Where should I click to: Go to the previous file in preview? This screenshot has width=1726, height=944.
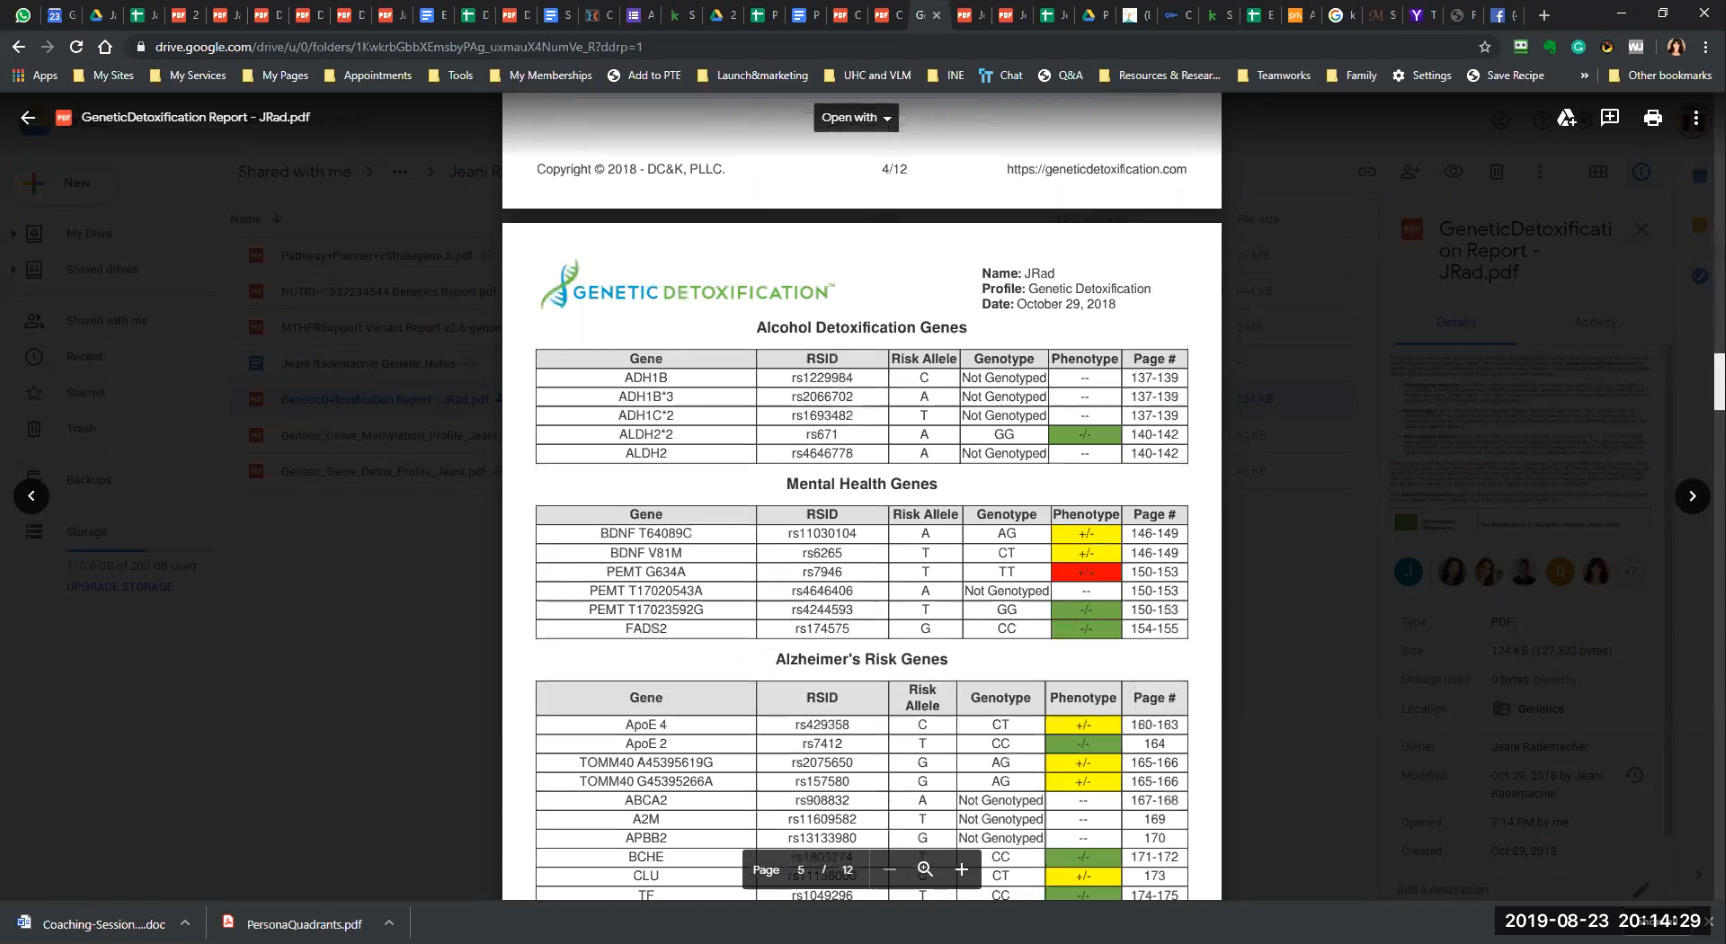click(x=31, y=496)
